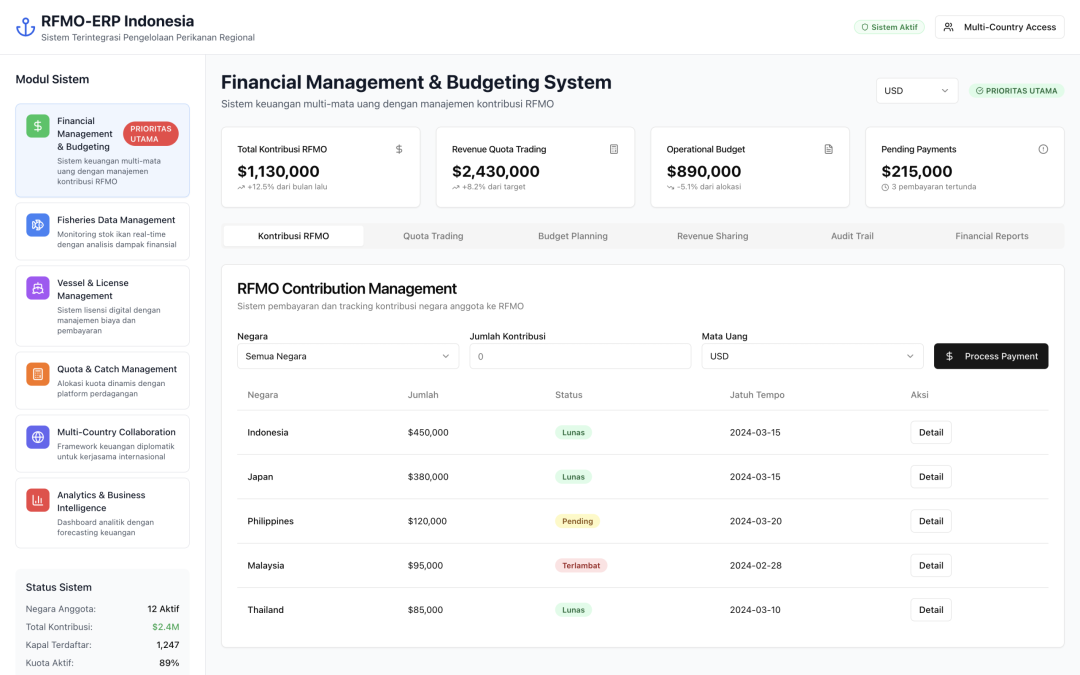Image resolution: width=1080 pixels, height=675 pixels.
Task: Open the USD currency selector at top
Action: click(x=916, y=91)
